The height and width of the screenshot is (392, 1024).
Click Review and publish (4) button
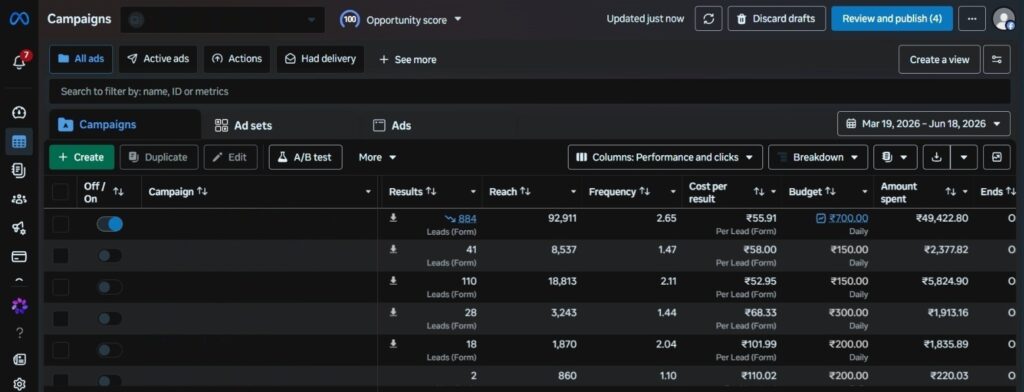pyautogui.click(x=891, y=19)
